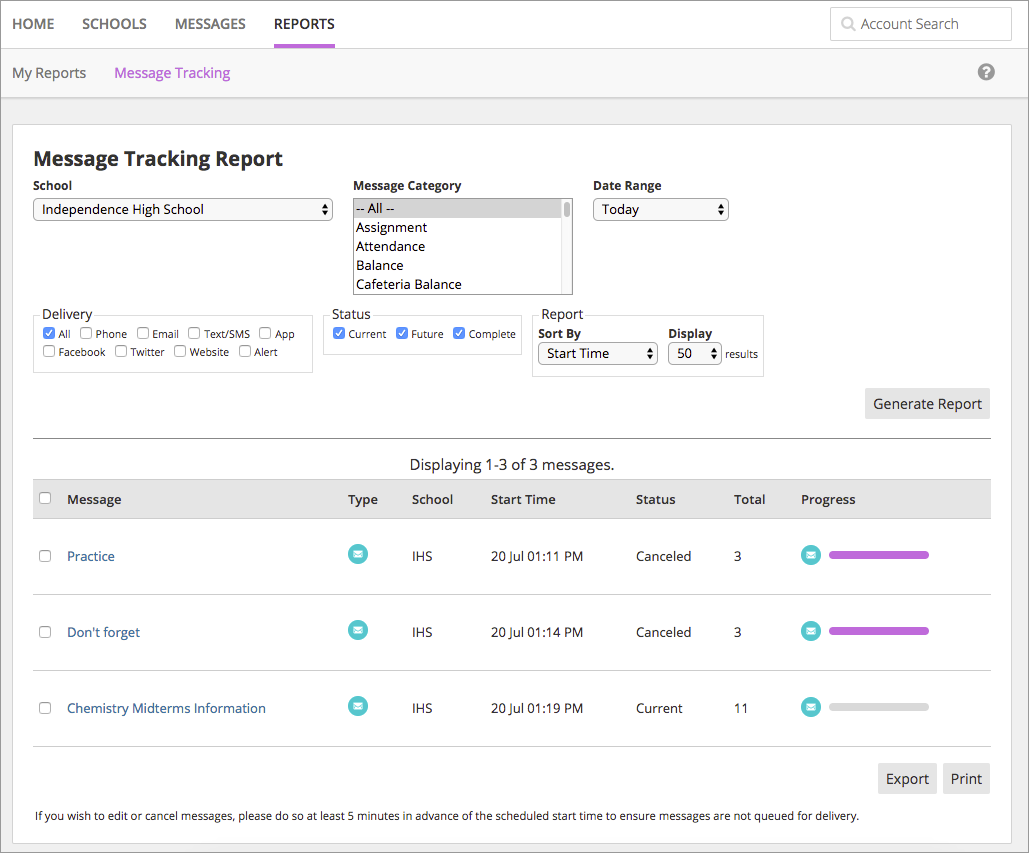Check the App delivery option
The width and height of the screenshot is (1029, 853).
[x=265, y=333]
